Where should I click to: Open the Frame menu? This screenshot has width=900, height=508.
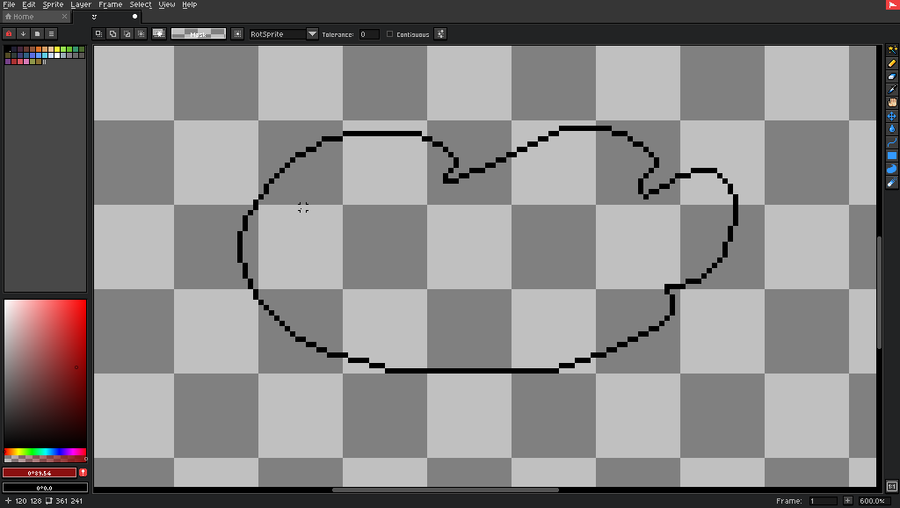point(110,5)
